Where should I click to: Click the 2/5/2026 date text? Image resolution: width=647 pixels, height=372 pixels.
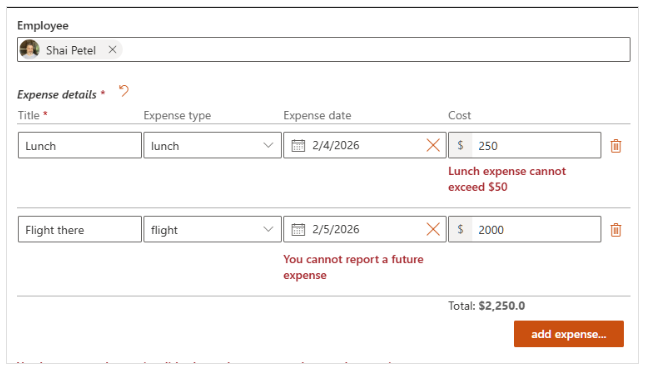(335, 229)
